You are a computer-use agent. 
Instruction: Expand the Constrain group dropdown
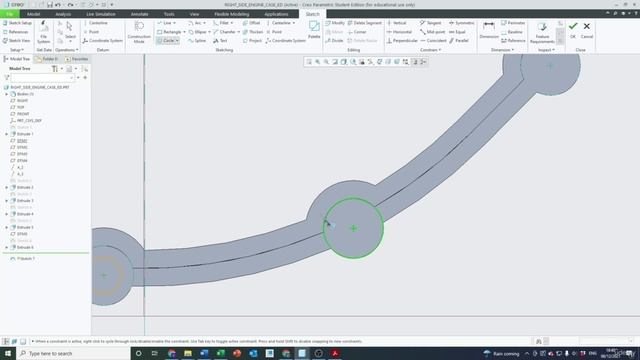431,50
